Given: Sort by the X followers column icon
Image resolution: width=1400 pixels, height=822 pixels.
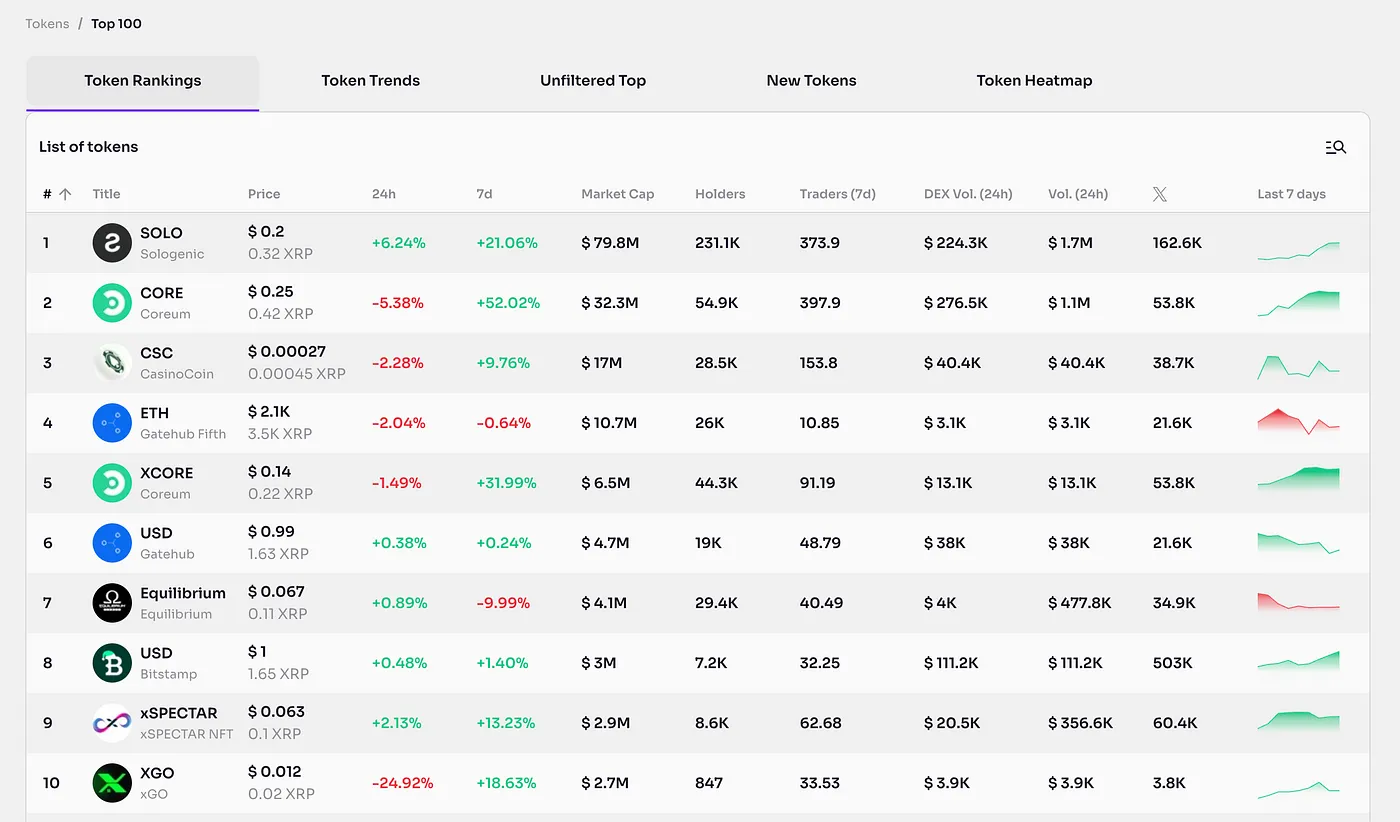Looking at the screenshot, I should click(x=1159, y=194).
